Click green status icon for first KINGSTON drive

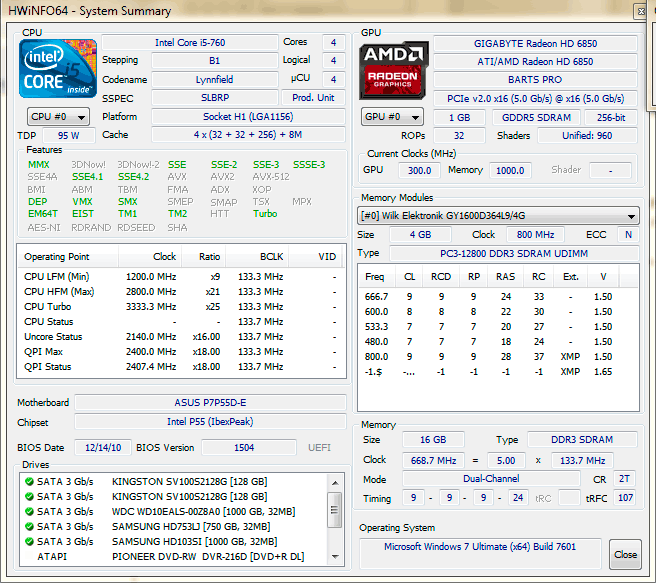tap(29, 481)
